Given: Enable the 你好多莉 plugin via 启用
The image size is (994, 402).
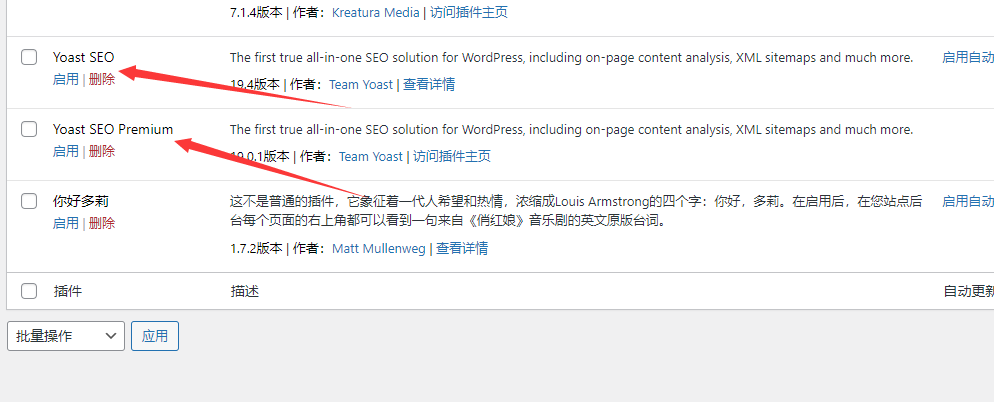Looking at the screenshot, I should pyautogui.click(x=66, y=223).
